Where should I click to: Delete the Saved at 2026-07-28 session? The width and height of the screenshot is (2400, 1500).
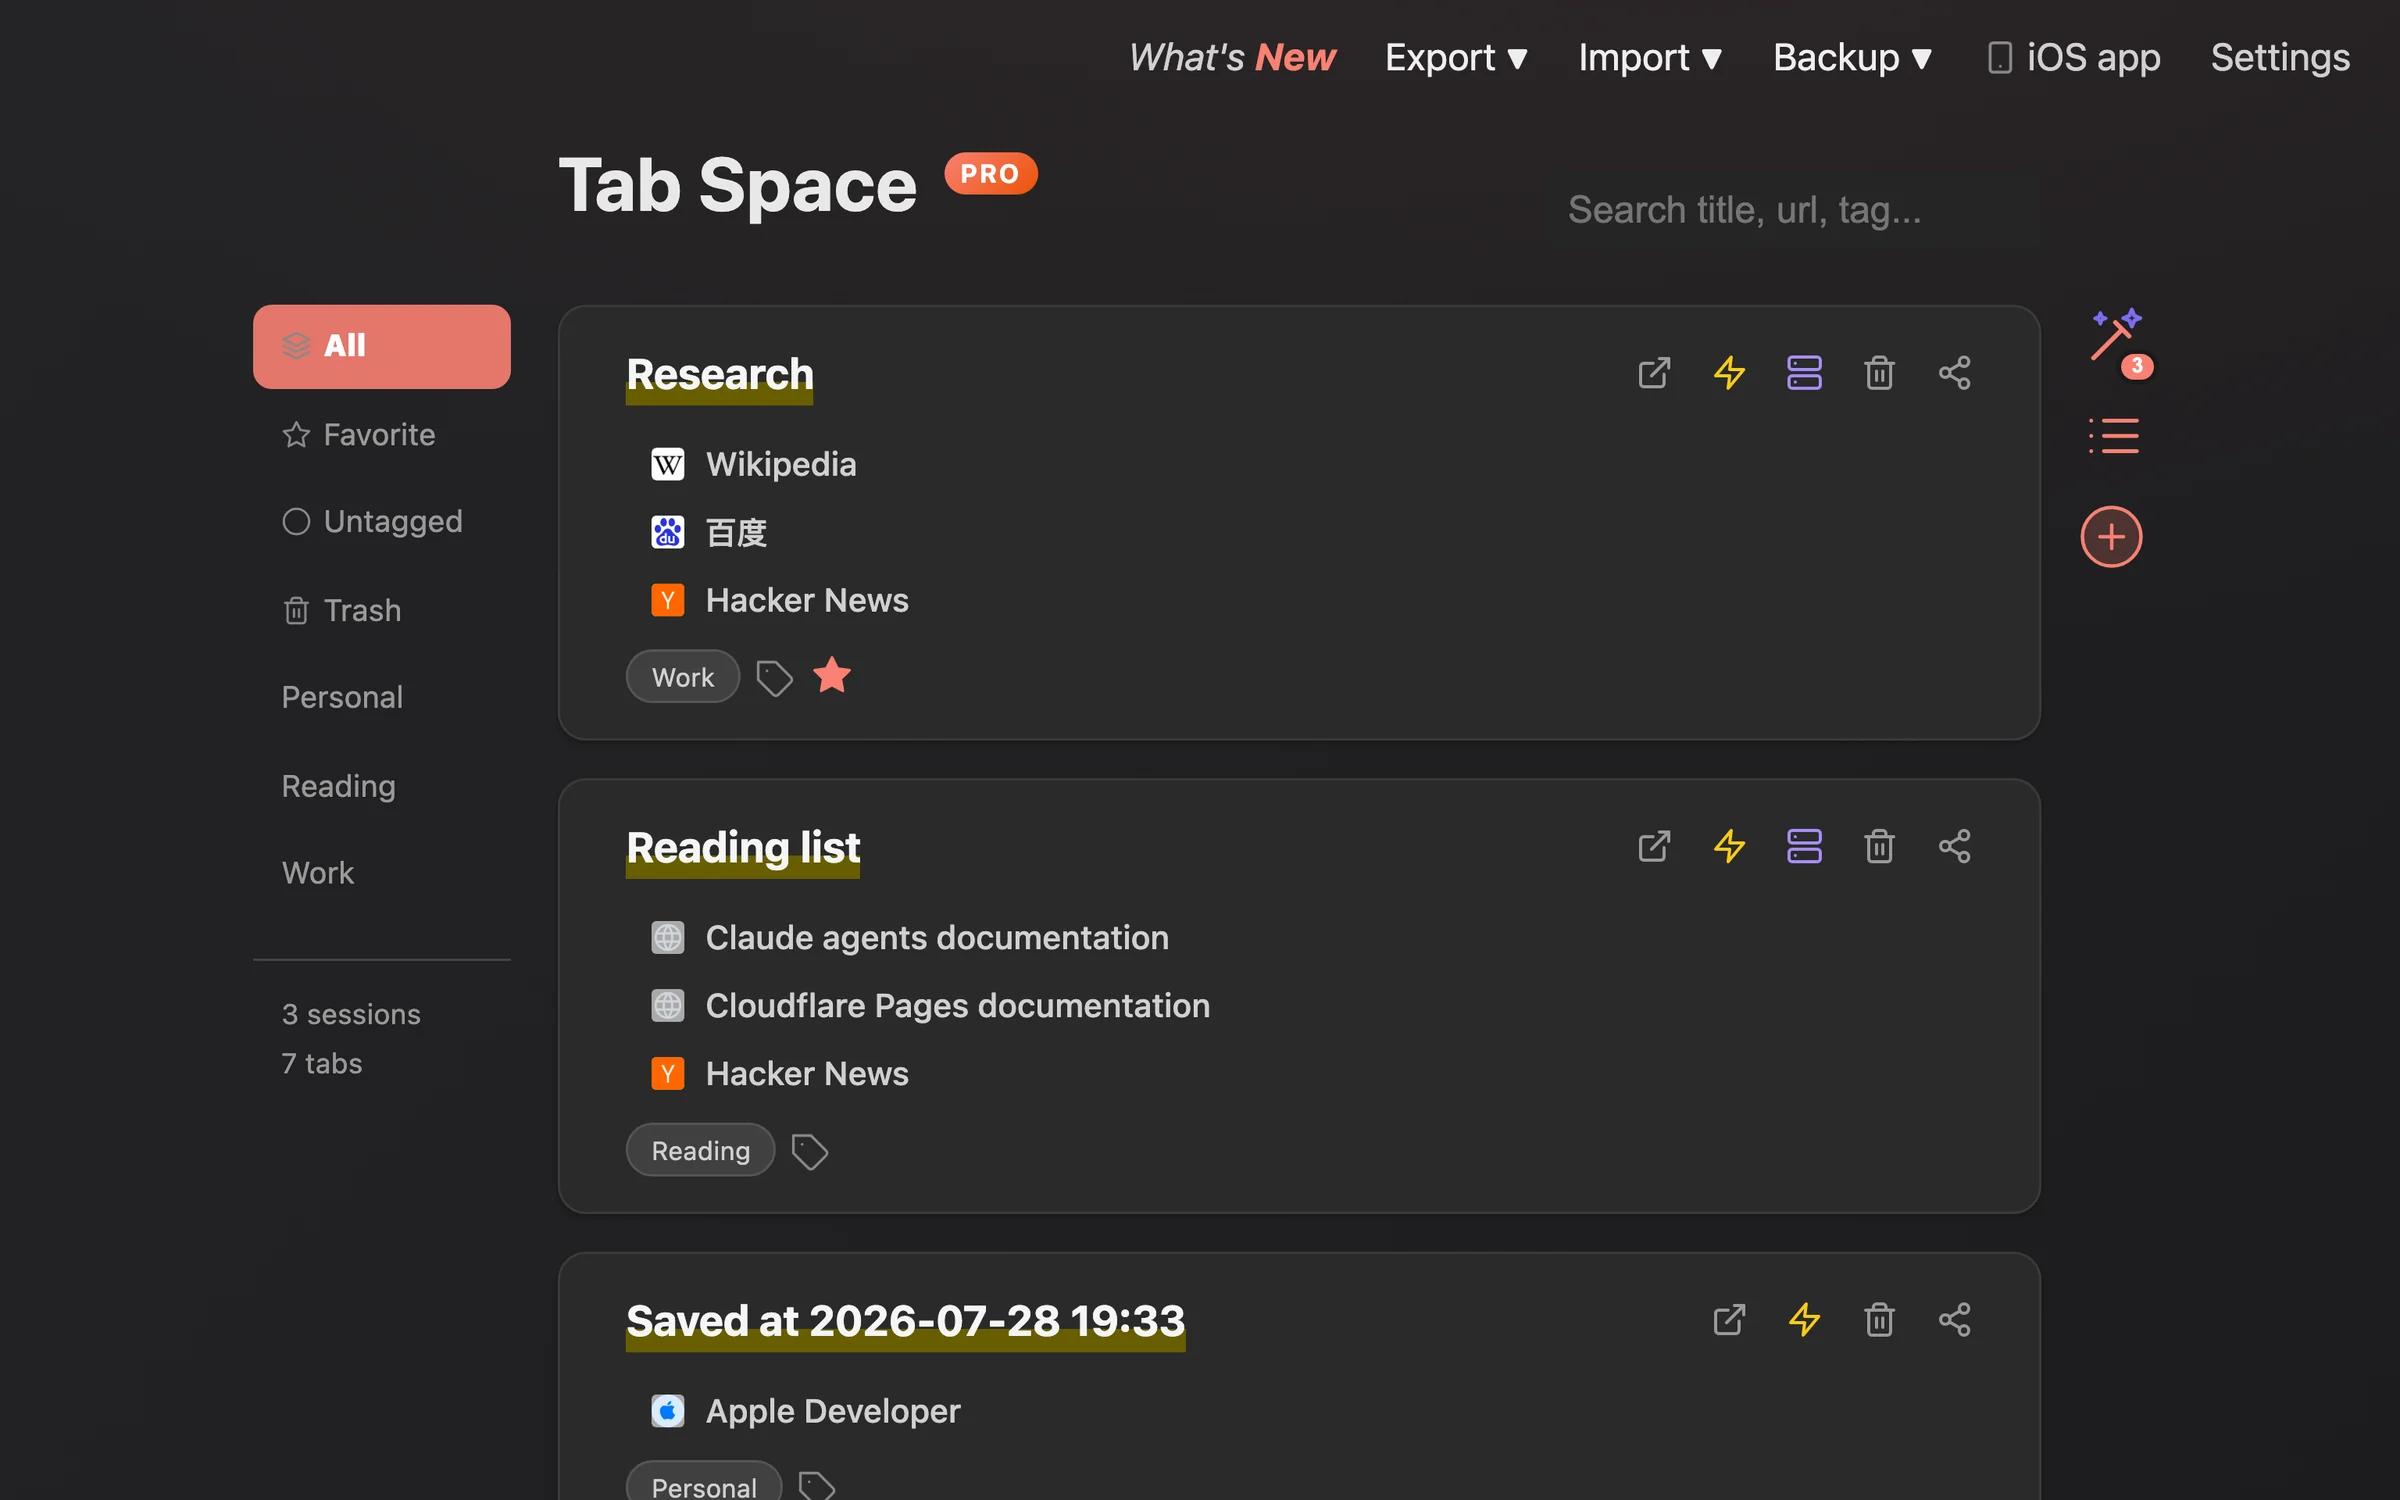(1879, 1320)
